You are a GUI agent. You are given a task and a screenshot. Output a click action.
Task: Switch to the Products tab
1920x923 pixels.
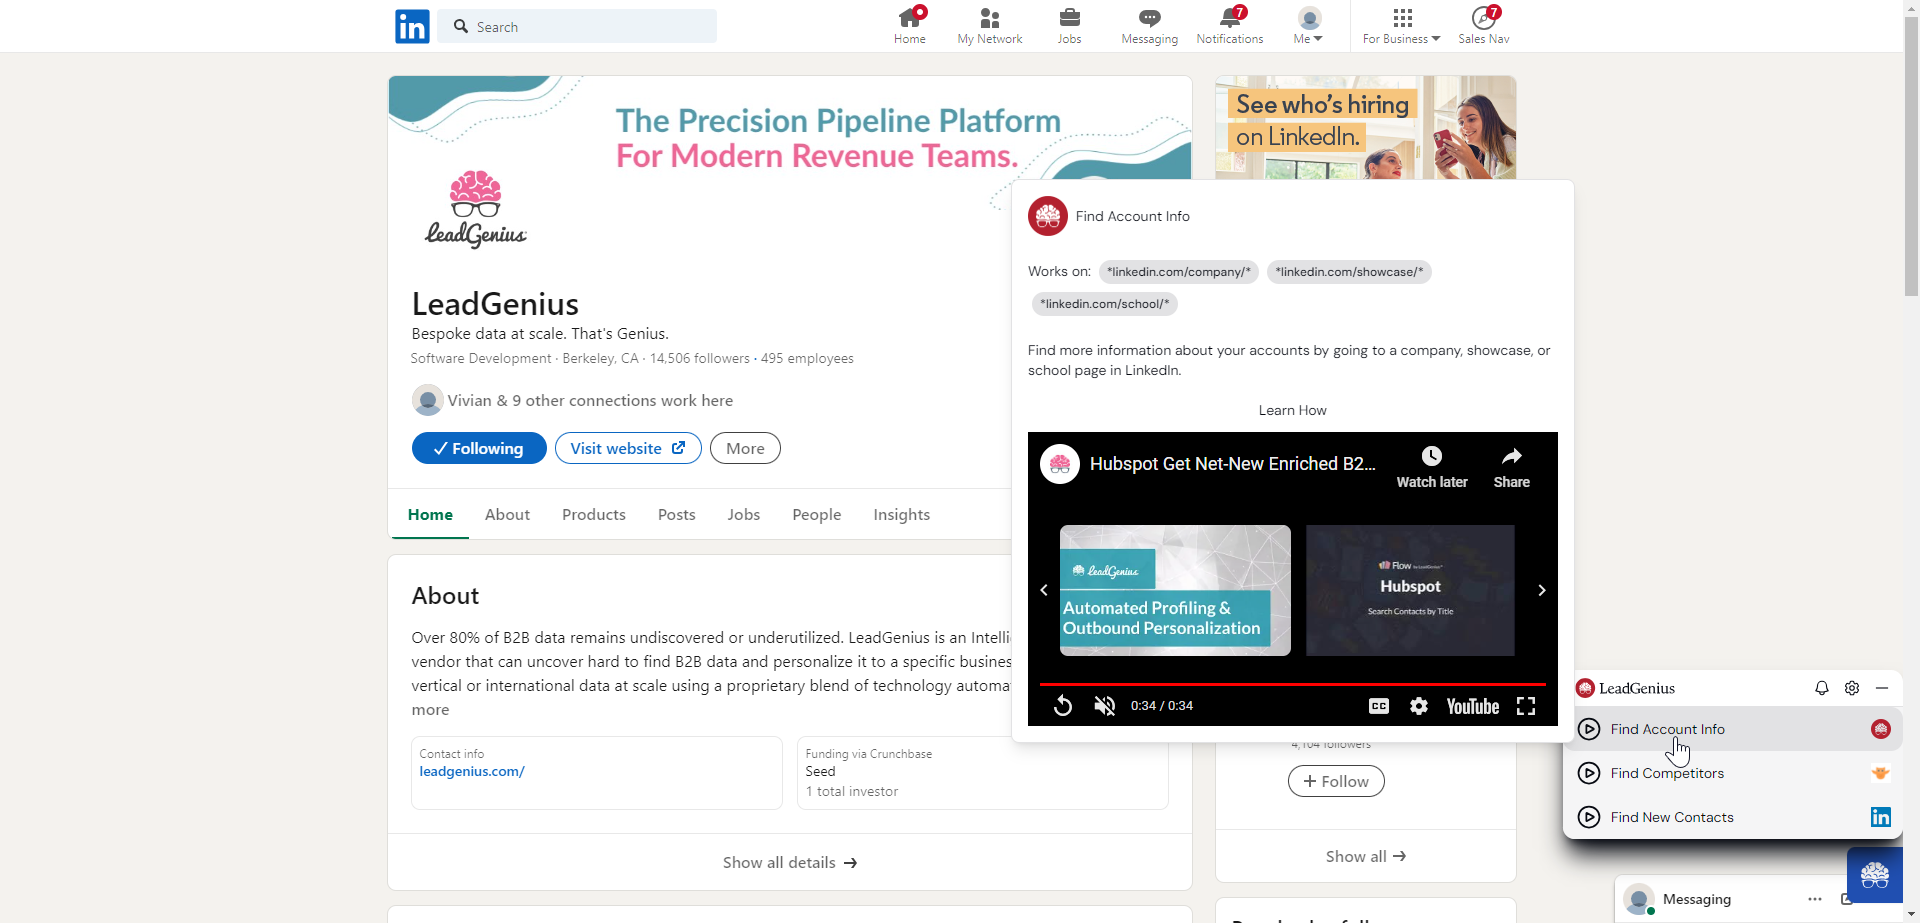pyautogui.click(x=594, y=514)
